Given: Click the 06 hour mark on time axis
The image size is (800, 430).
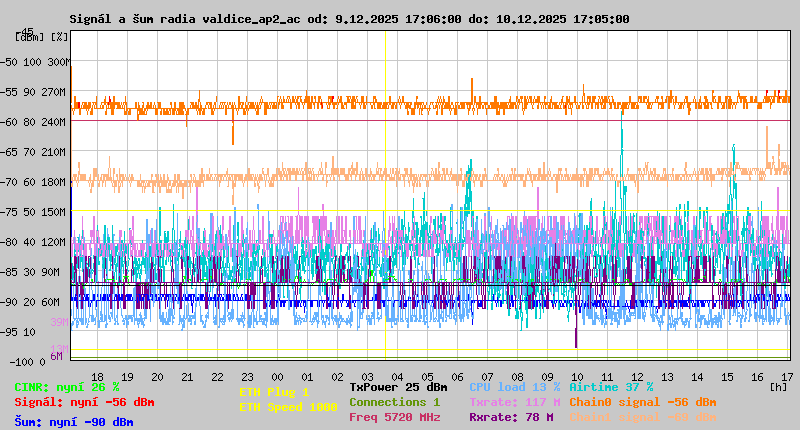Looking at the screenshot, I should [x=457, y=377].
